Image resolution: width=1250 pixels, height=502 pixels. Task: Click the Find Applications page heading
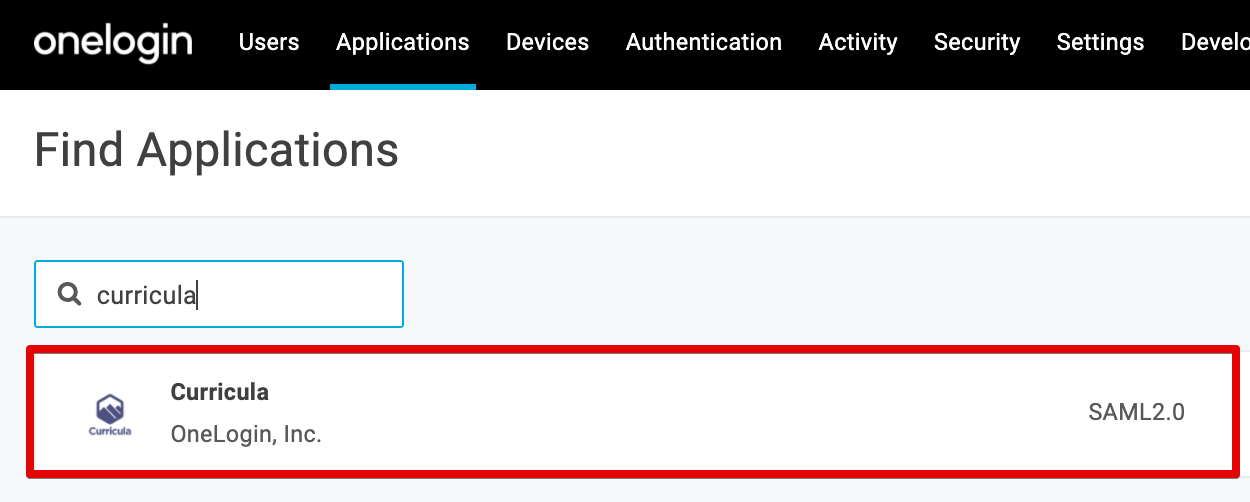point(216,151)
